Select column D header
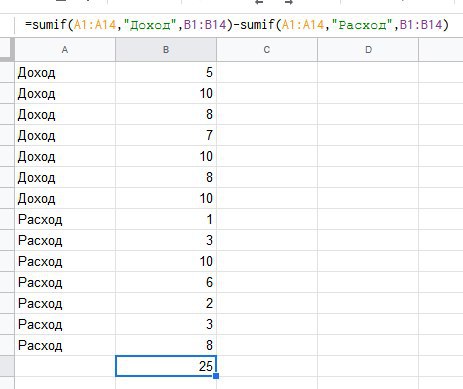 pos(368,50)
